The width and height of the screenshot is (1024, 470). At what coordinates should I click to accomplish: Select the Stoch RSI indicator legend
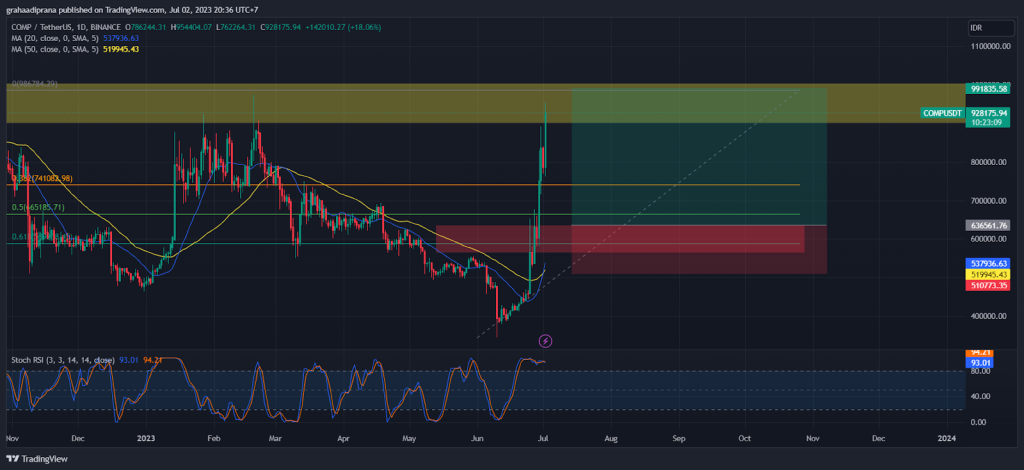63,360
